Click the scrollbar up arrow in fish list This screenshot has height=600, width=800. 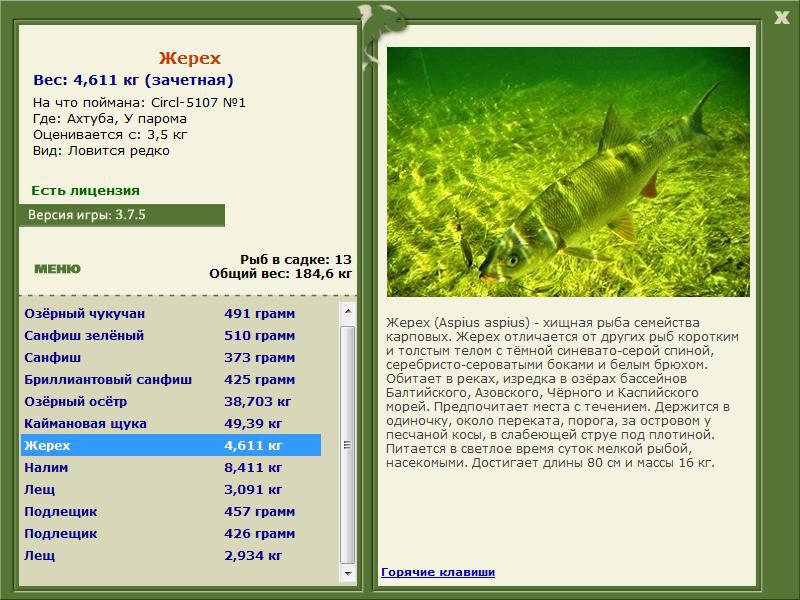[348, 311]
